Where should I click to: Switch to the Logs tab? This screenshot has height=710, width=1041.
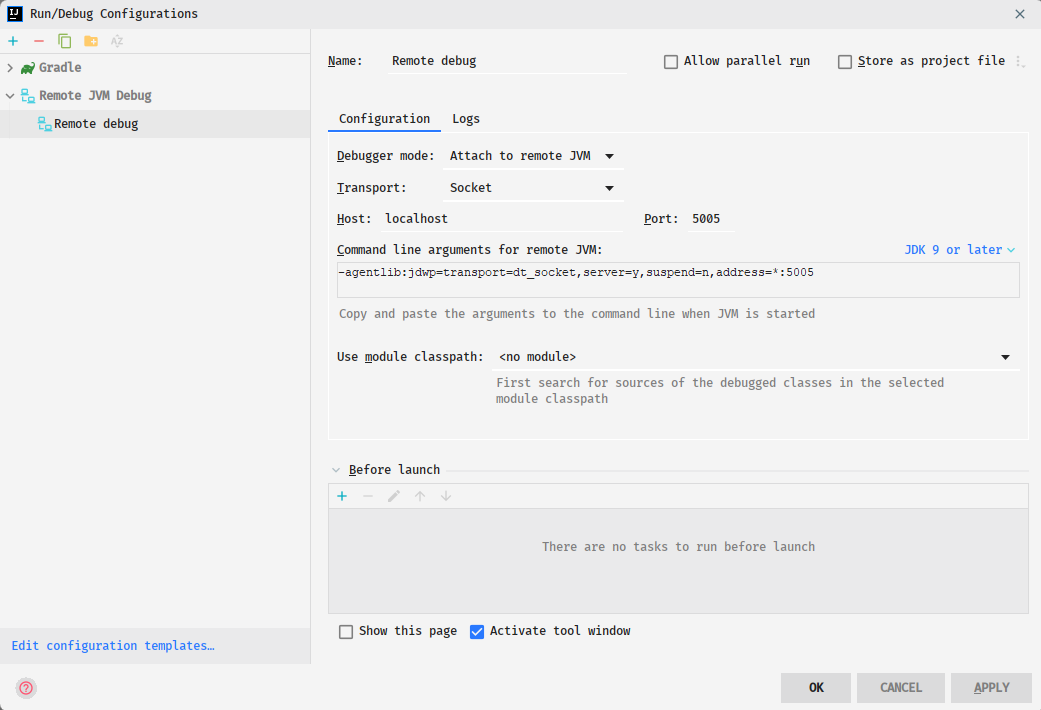click(466, 117)
